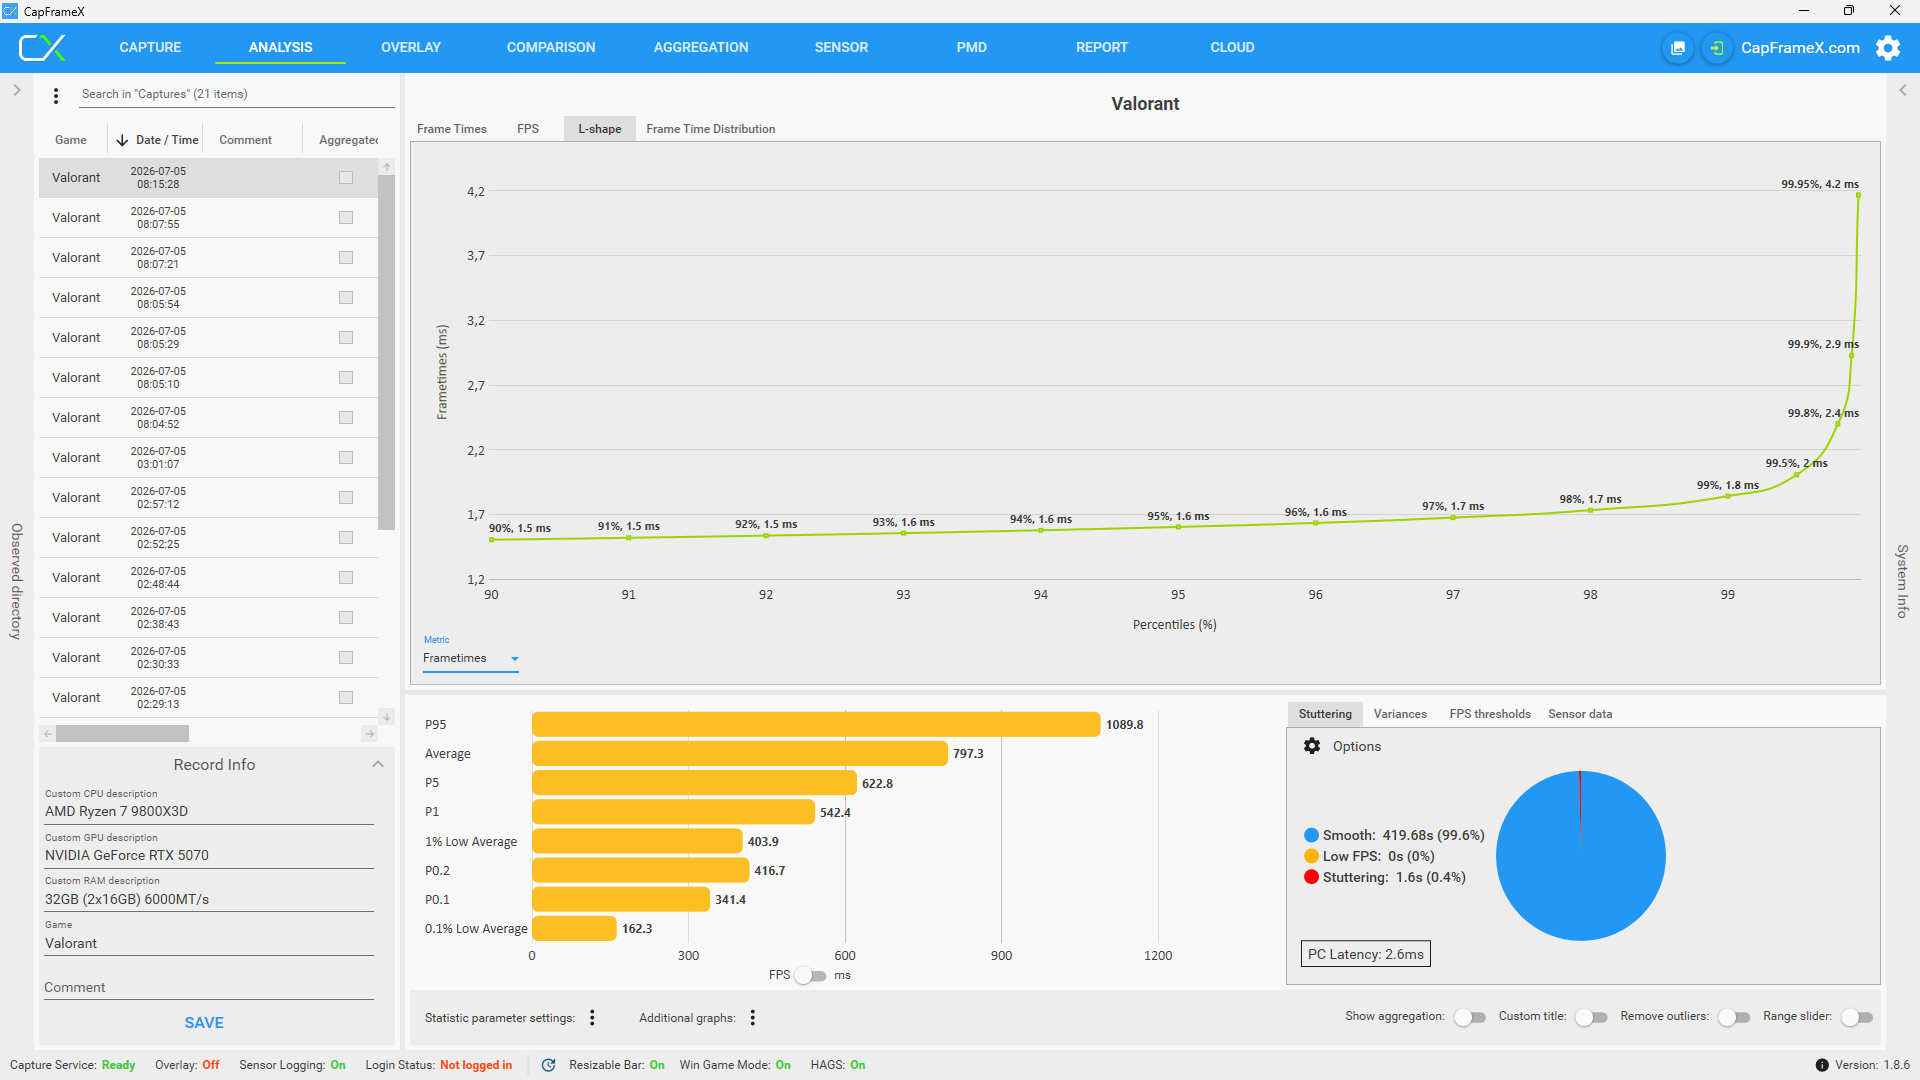Viewport: 1920px width, 1080px height.
Task: Switch to the COMPARISON tab
Action: pos(551,47)
